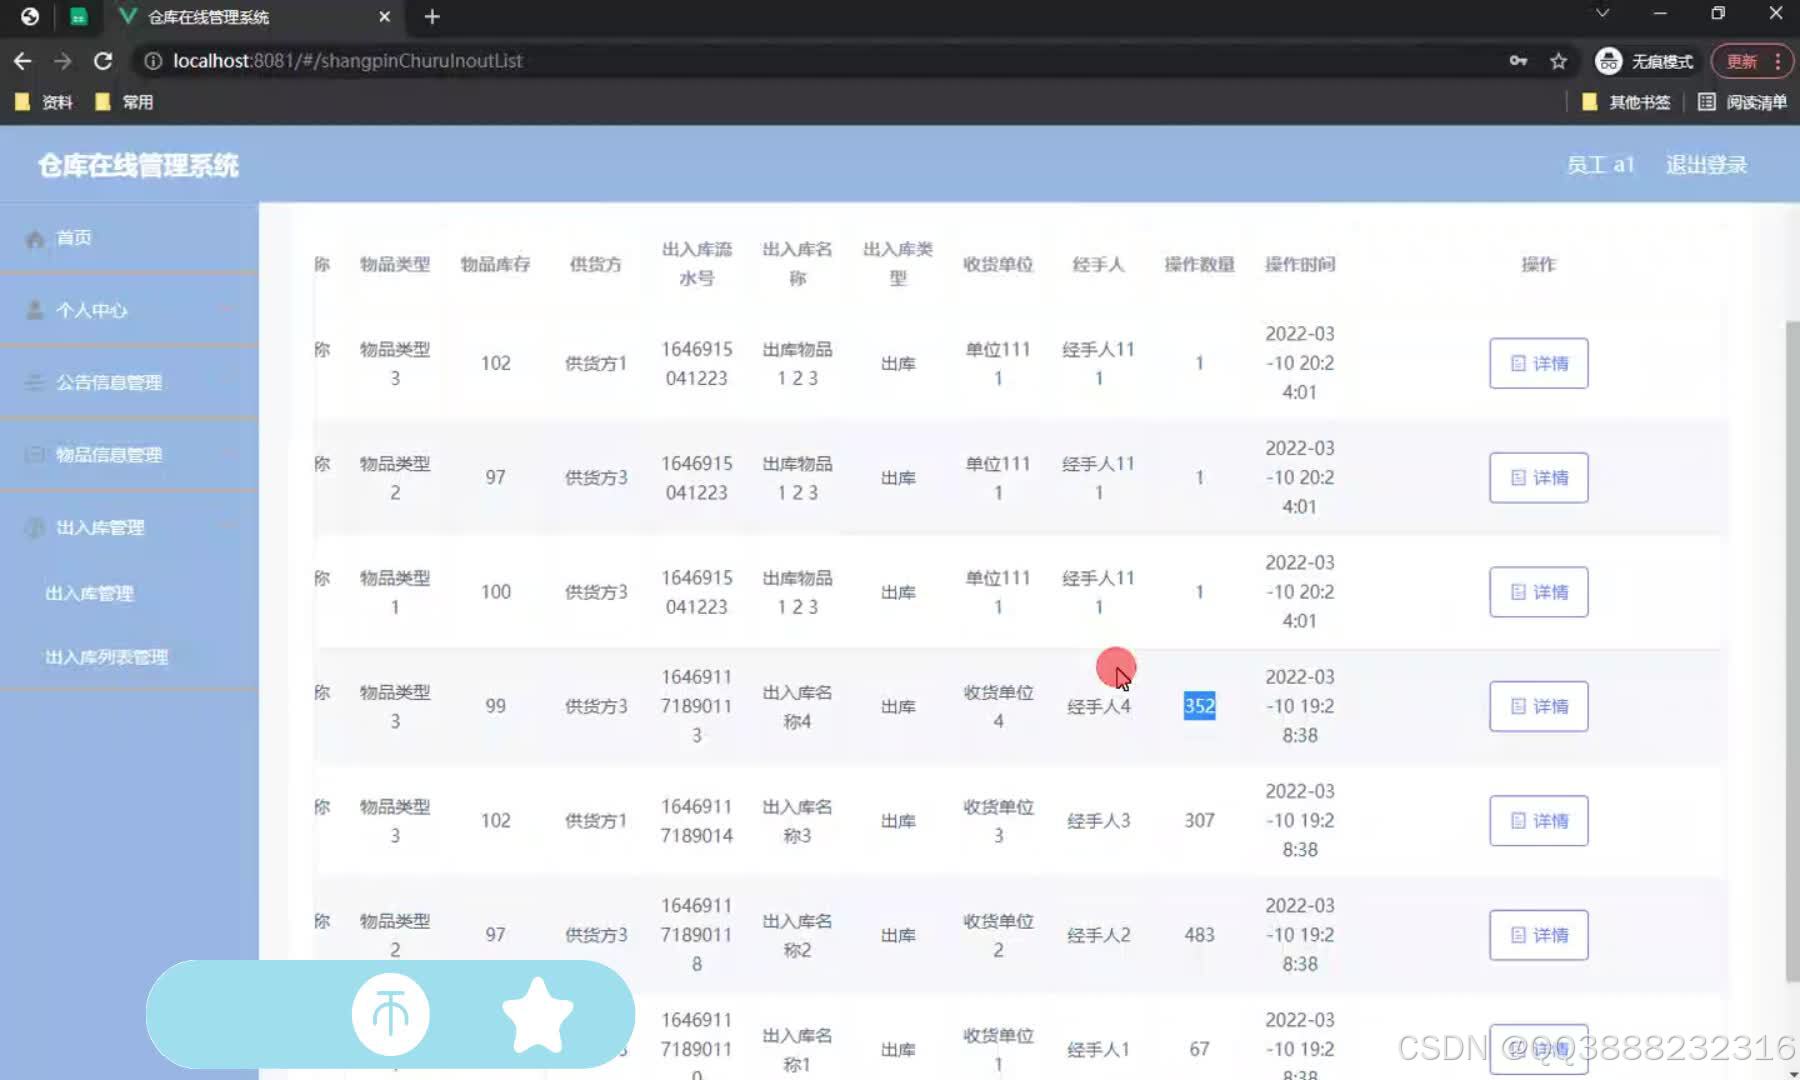This screenshot has width=1800, height=1080.
Task: Click the floating coin icon at bottom
Action: 391,1013
